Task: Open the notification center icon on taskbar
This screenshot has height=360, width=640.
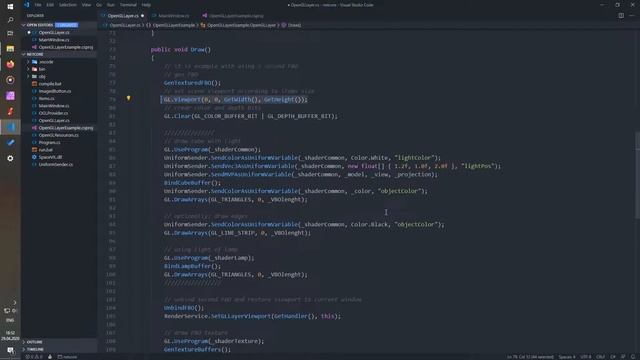Action: (10, 350)
